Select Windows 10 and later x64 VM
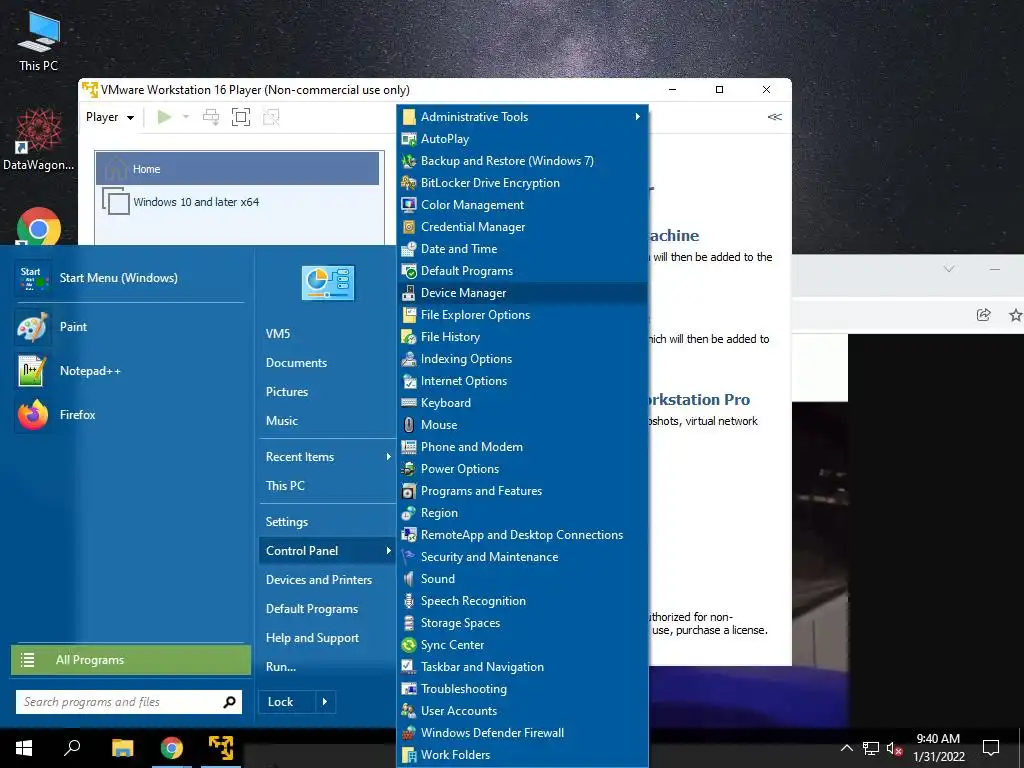This screenshot has height=768, width=1024. (x=238, y=202)
